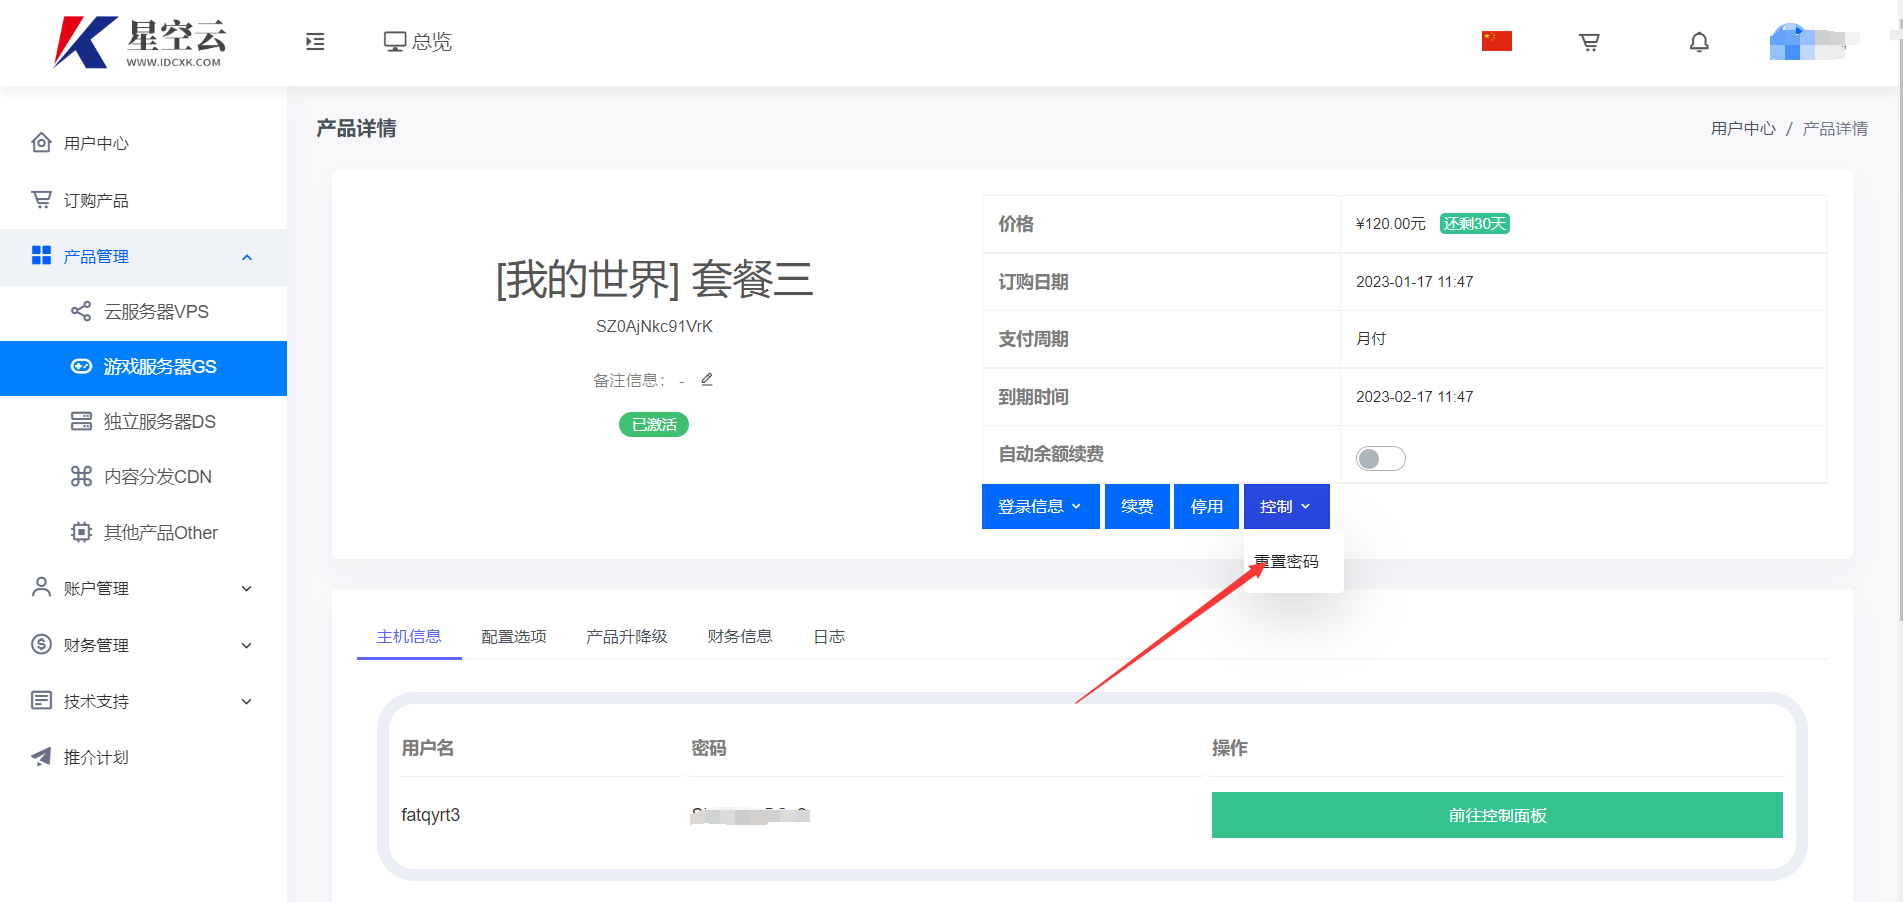Open 推介计划 in the sidebar

[x=96, y=757]
